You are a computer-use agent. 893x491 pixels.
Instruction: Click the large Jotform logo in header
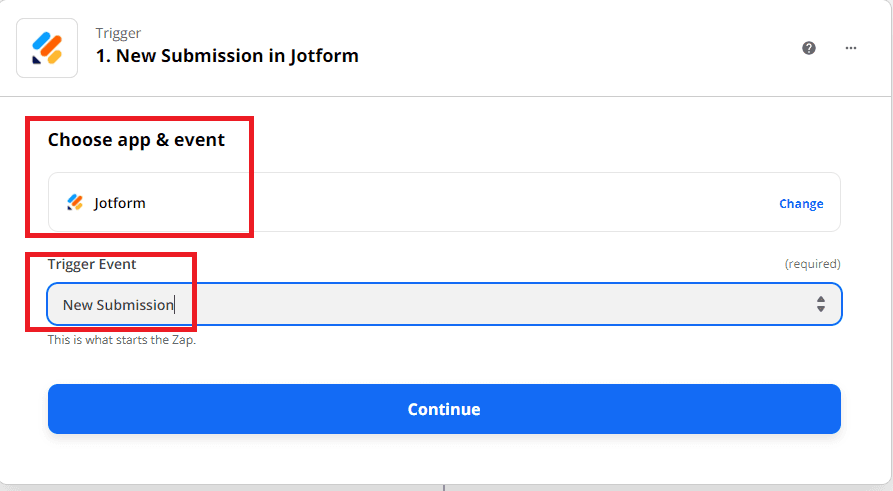pyautogui.click(x=47, y=48)
